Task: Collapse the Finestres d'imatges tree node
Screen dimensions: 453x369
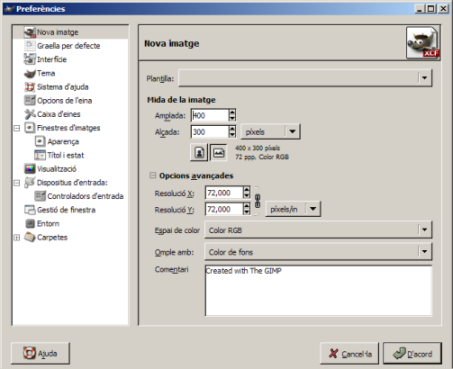Action: click(x=17, y=128)
